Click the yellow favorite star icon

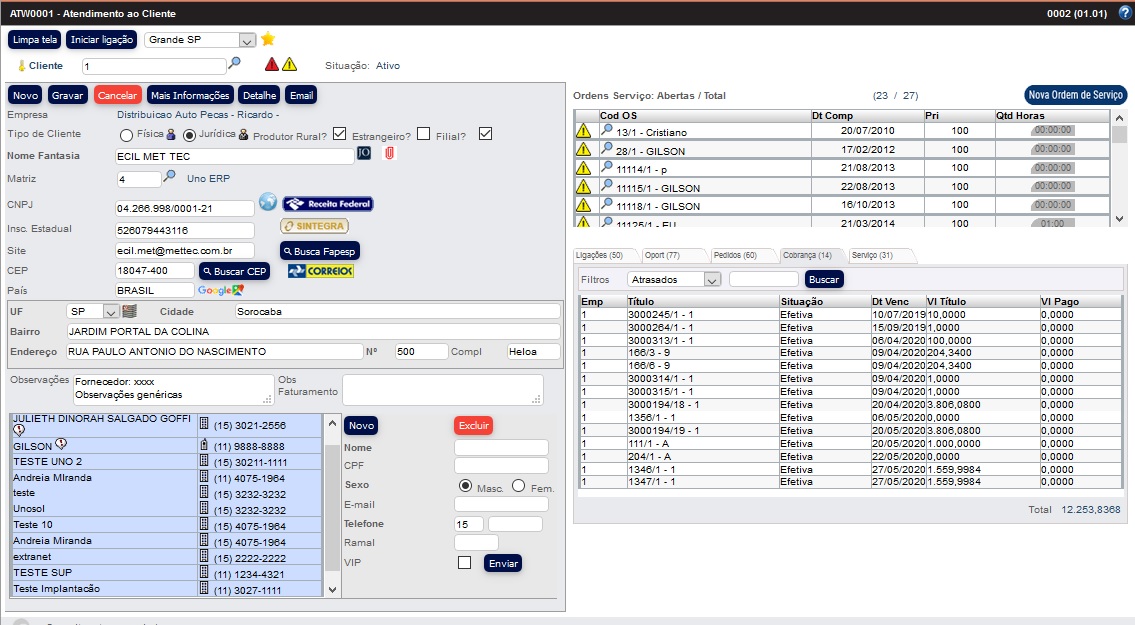pyautogui.click(x=268, y=40)
